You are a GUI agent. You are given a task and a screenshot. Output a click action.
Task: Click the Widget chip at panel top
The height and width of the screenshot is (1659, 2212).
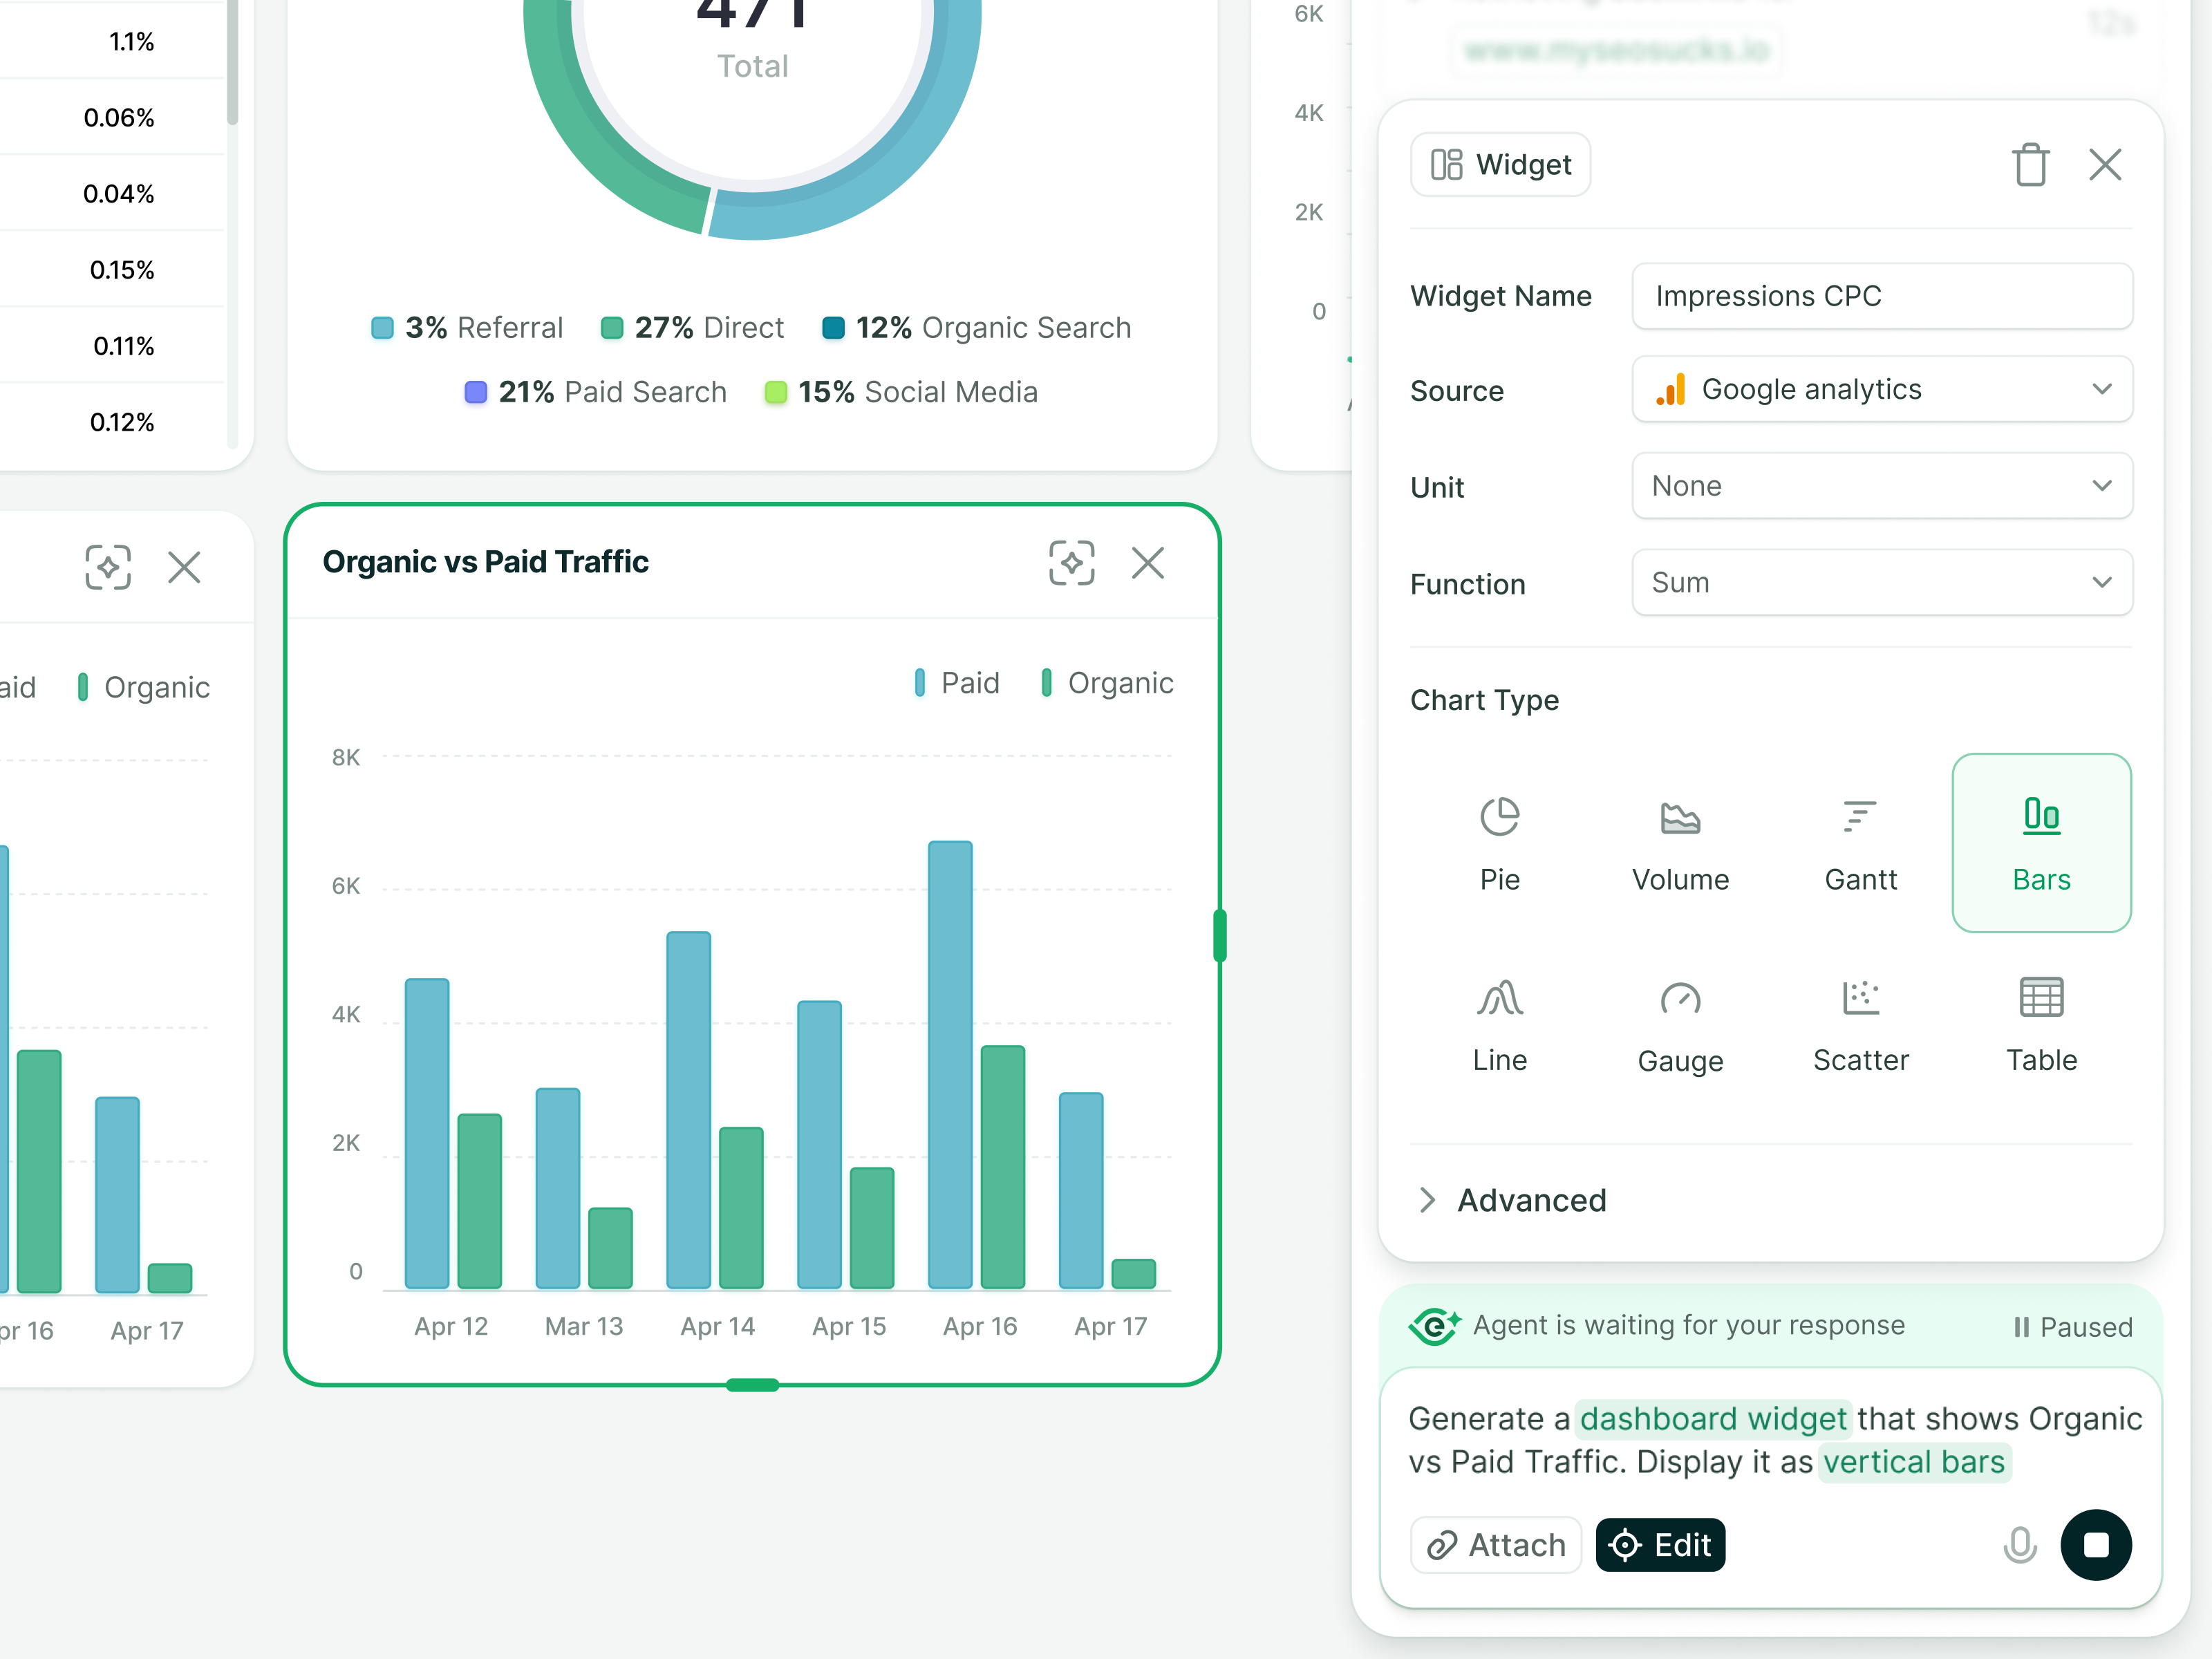1499,164
